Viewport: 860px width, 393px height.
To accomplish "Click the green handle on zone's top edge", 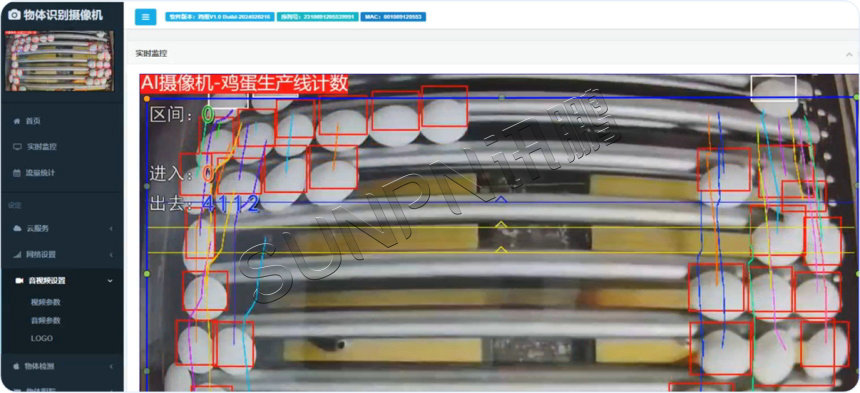I will tap(501, 98).
